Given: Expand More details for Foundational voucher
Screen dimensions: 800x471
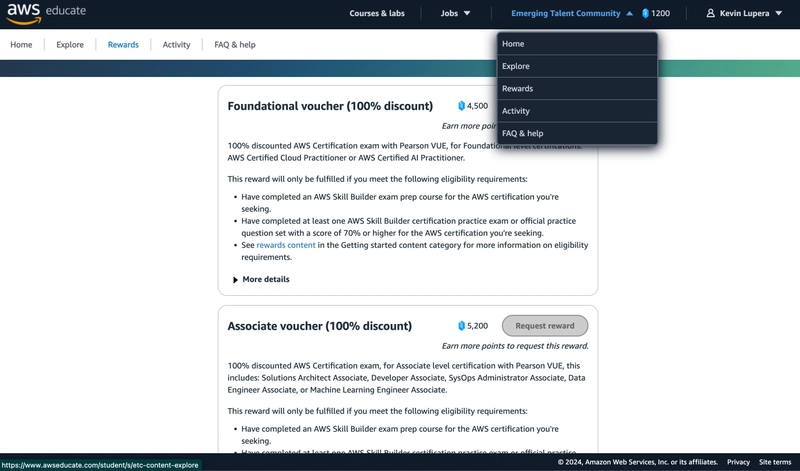Looking at the screenshot, I should [x=261, y=279].
